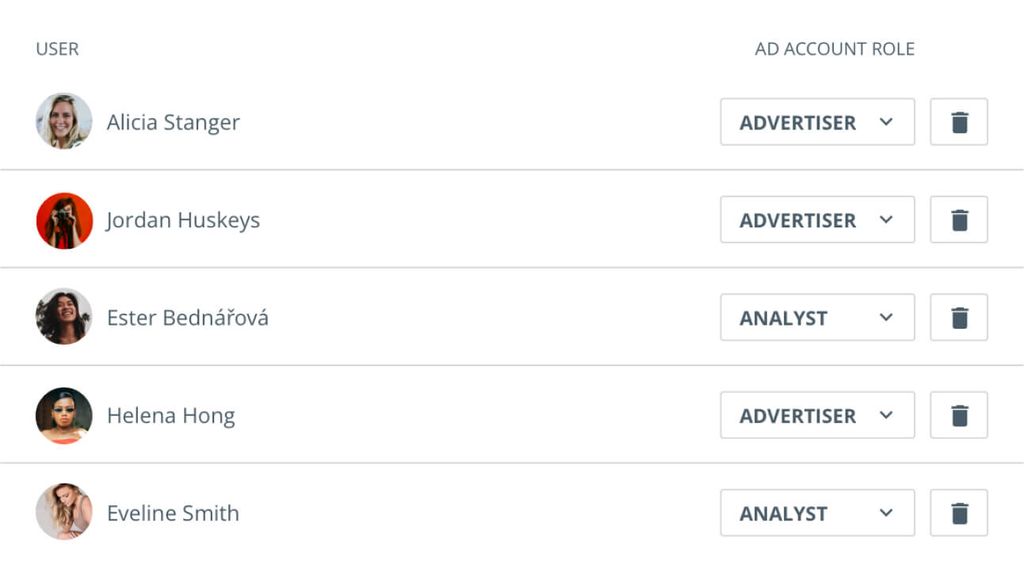Open Eveline Smith's profile photo
Viewport: 1024px width, 576px height.
click(64, 512)
